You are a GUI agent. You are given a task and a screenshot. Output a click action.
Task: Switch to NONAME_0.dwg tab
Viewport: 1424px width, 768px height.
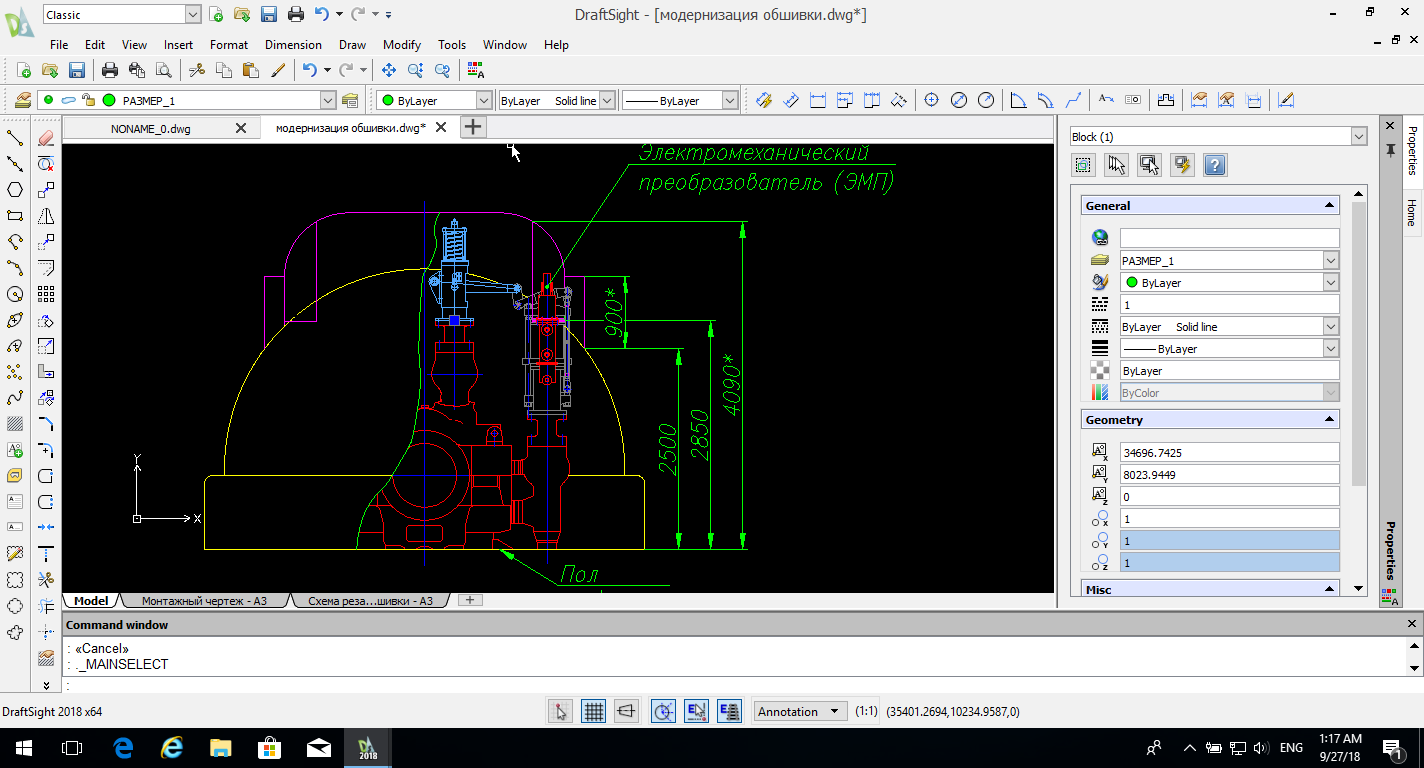(151, 128)
